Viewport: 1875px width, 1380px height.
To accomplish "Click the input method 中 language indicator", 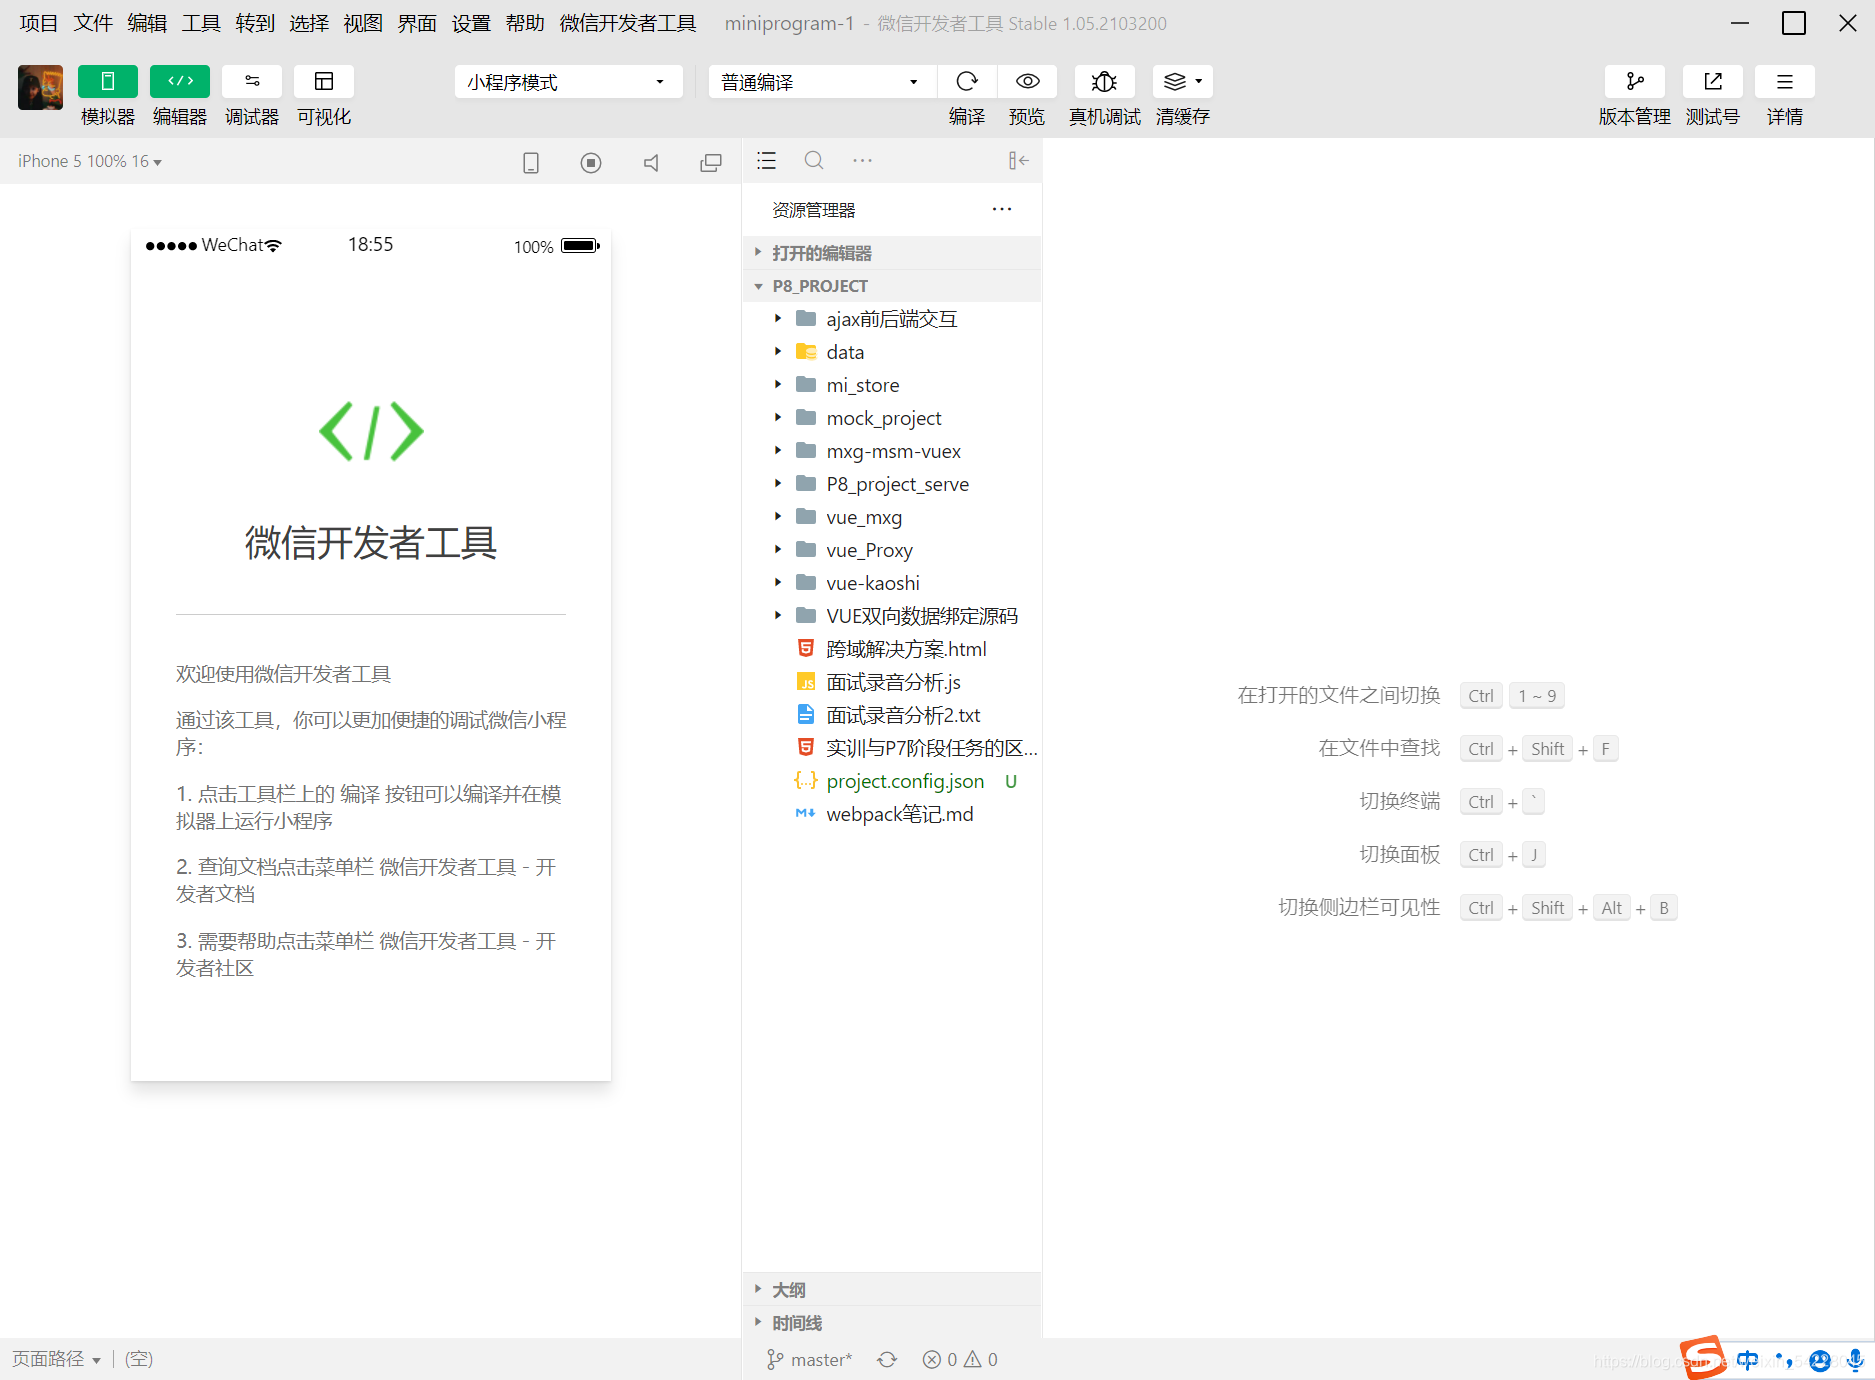I will point(1747,1360).
